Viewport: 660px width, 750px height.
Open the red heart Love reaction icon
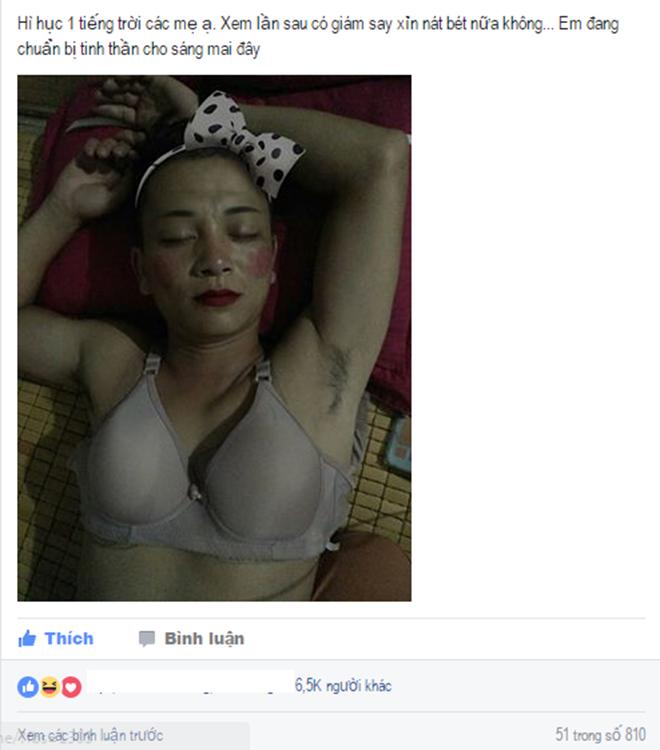71,687
